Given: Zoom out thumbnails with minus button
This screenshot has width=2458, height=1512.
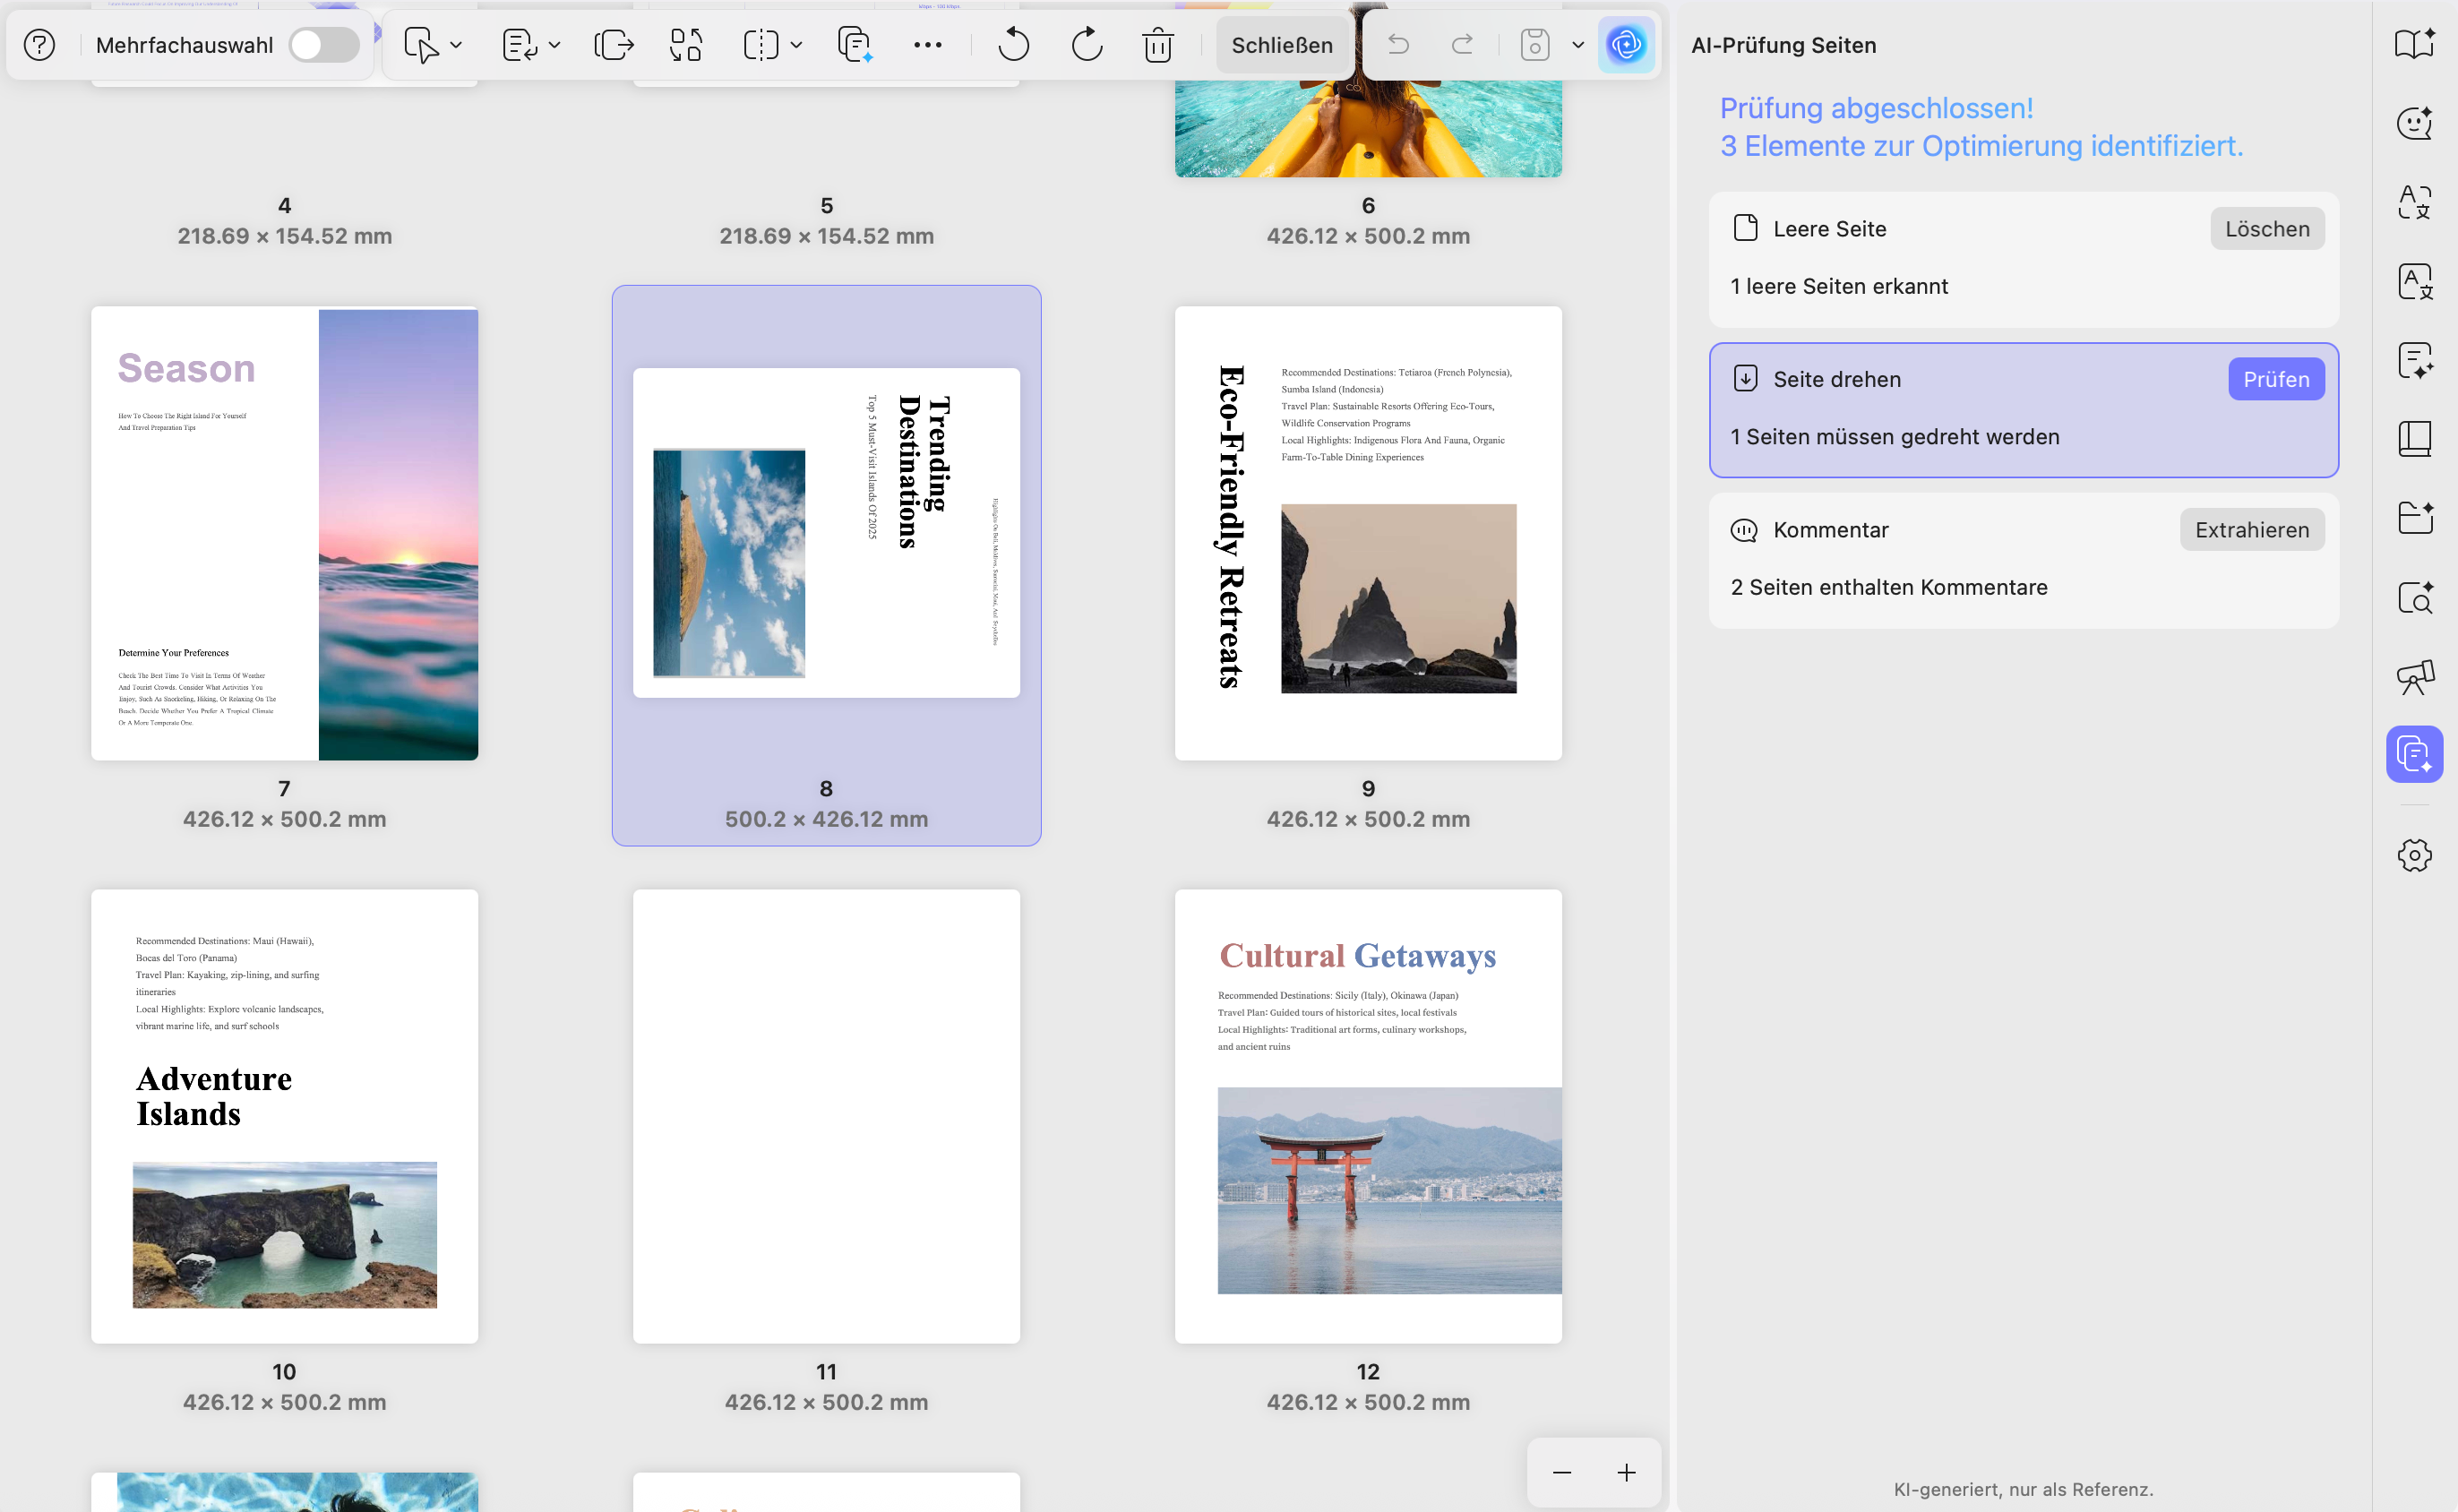Looking at the screenshot, I should (x=1561, y=1472).
